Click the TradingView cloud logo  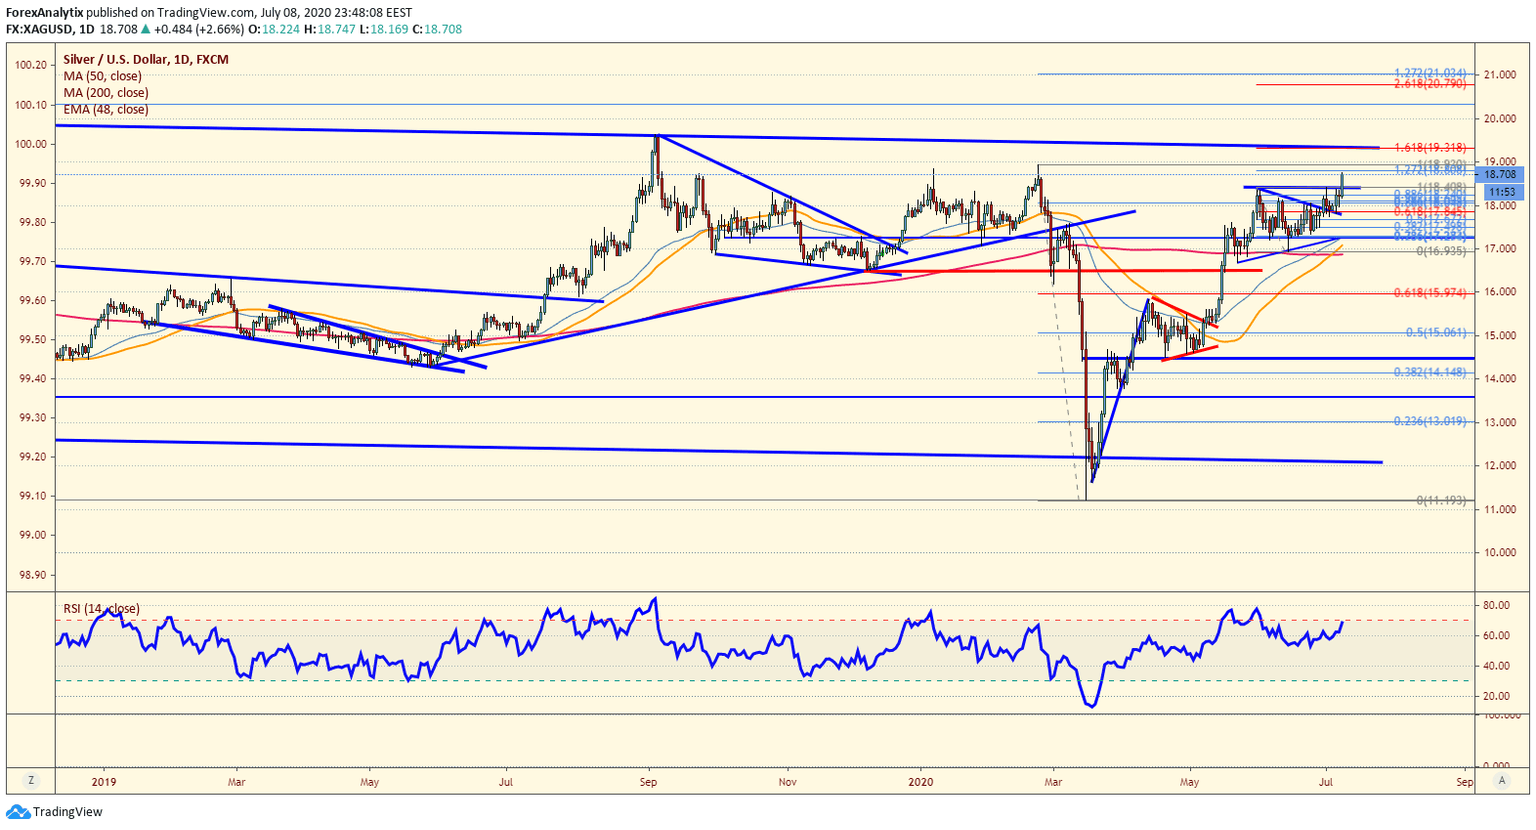17,812
